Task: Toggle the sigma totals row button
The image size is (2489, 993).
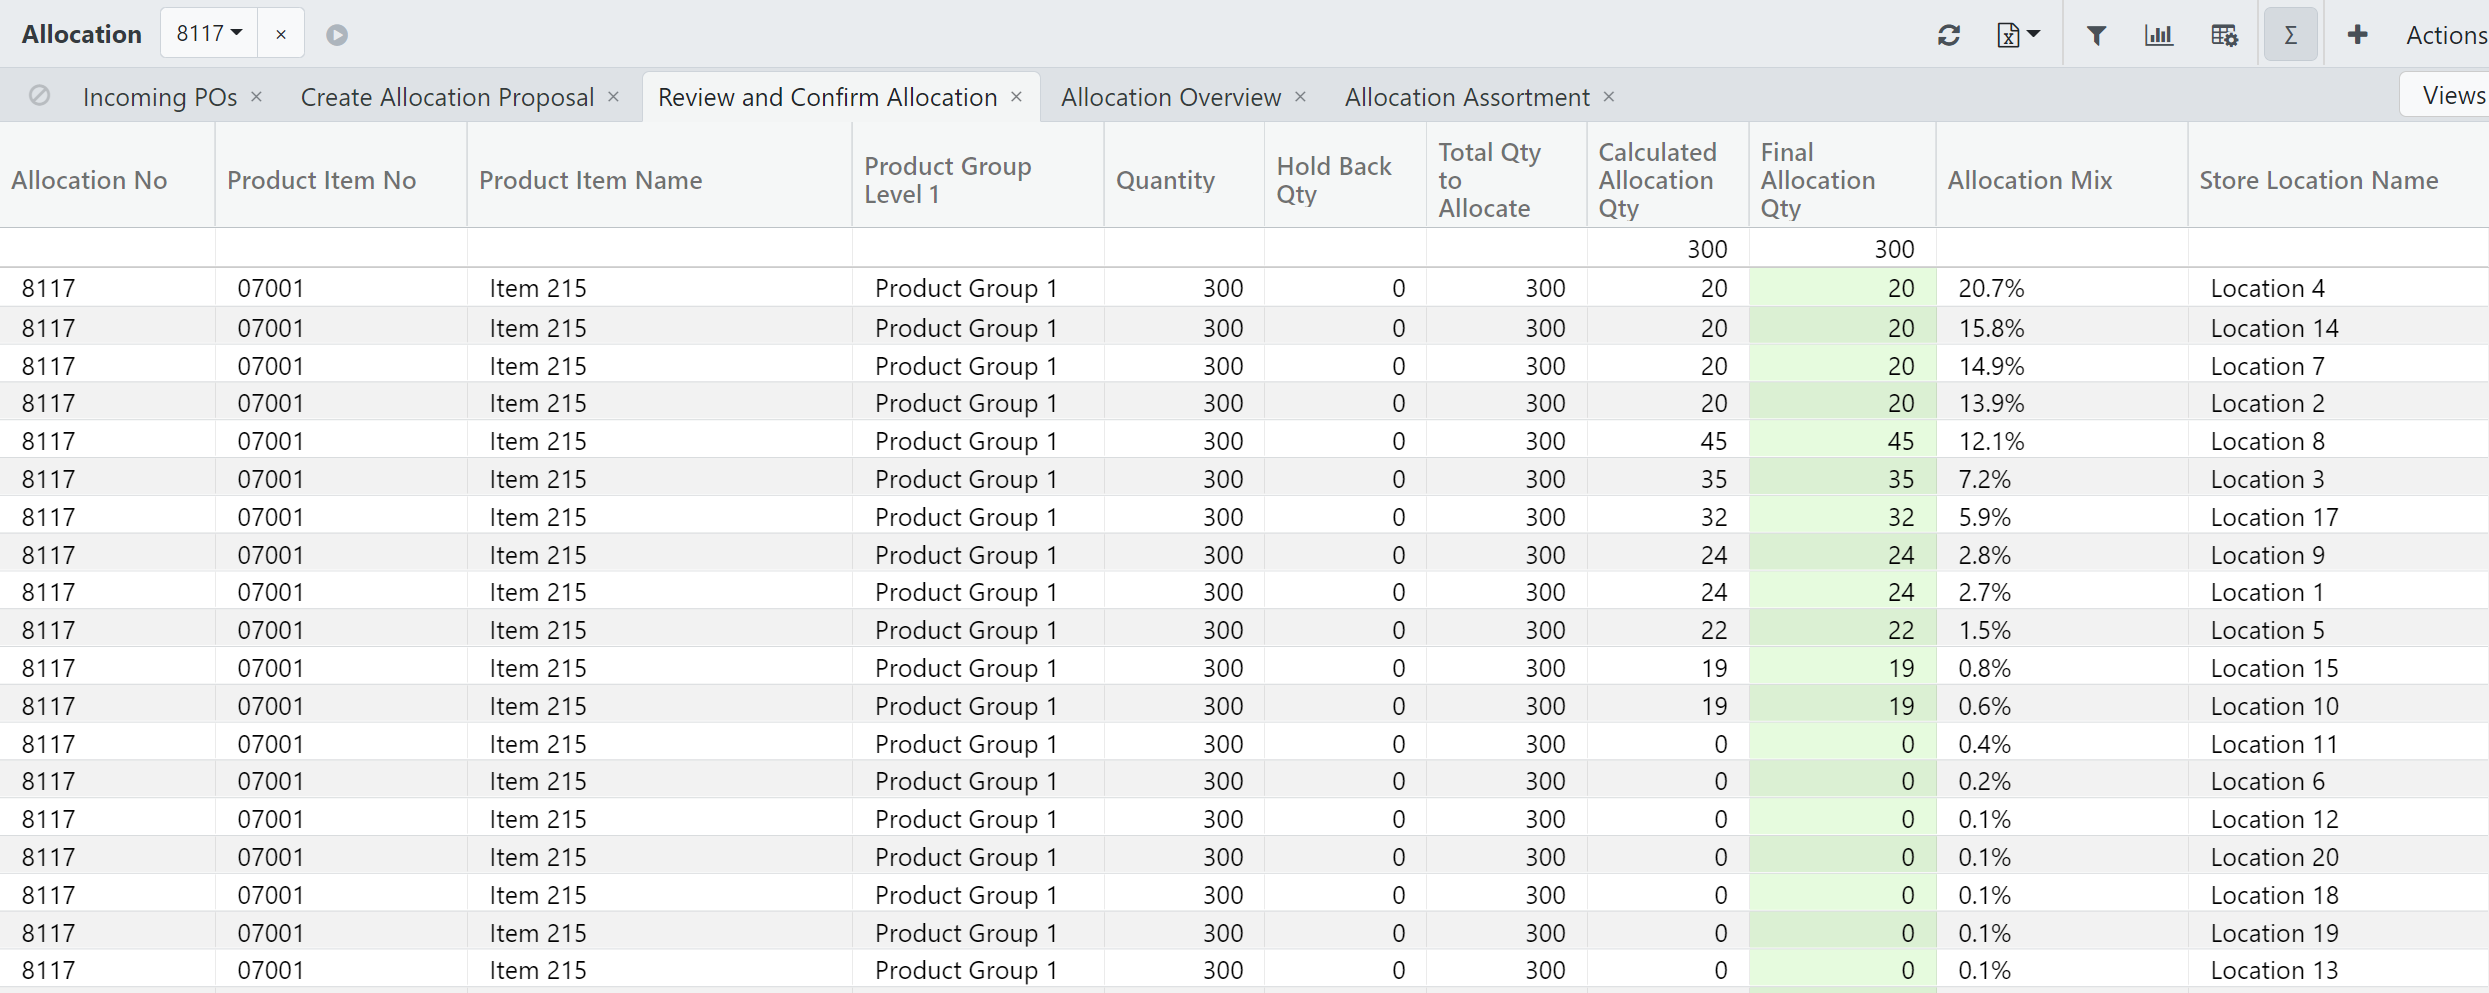Action: [2290, 35]
